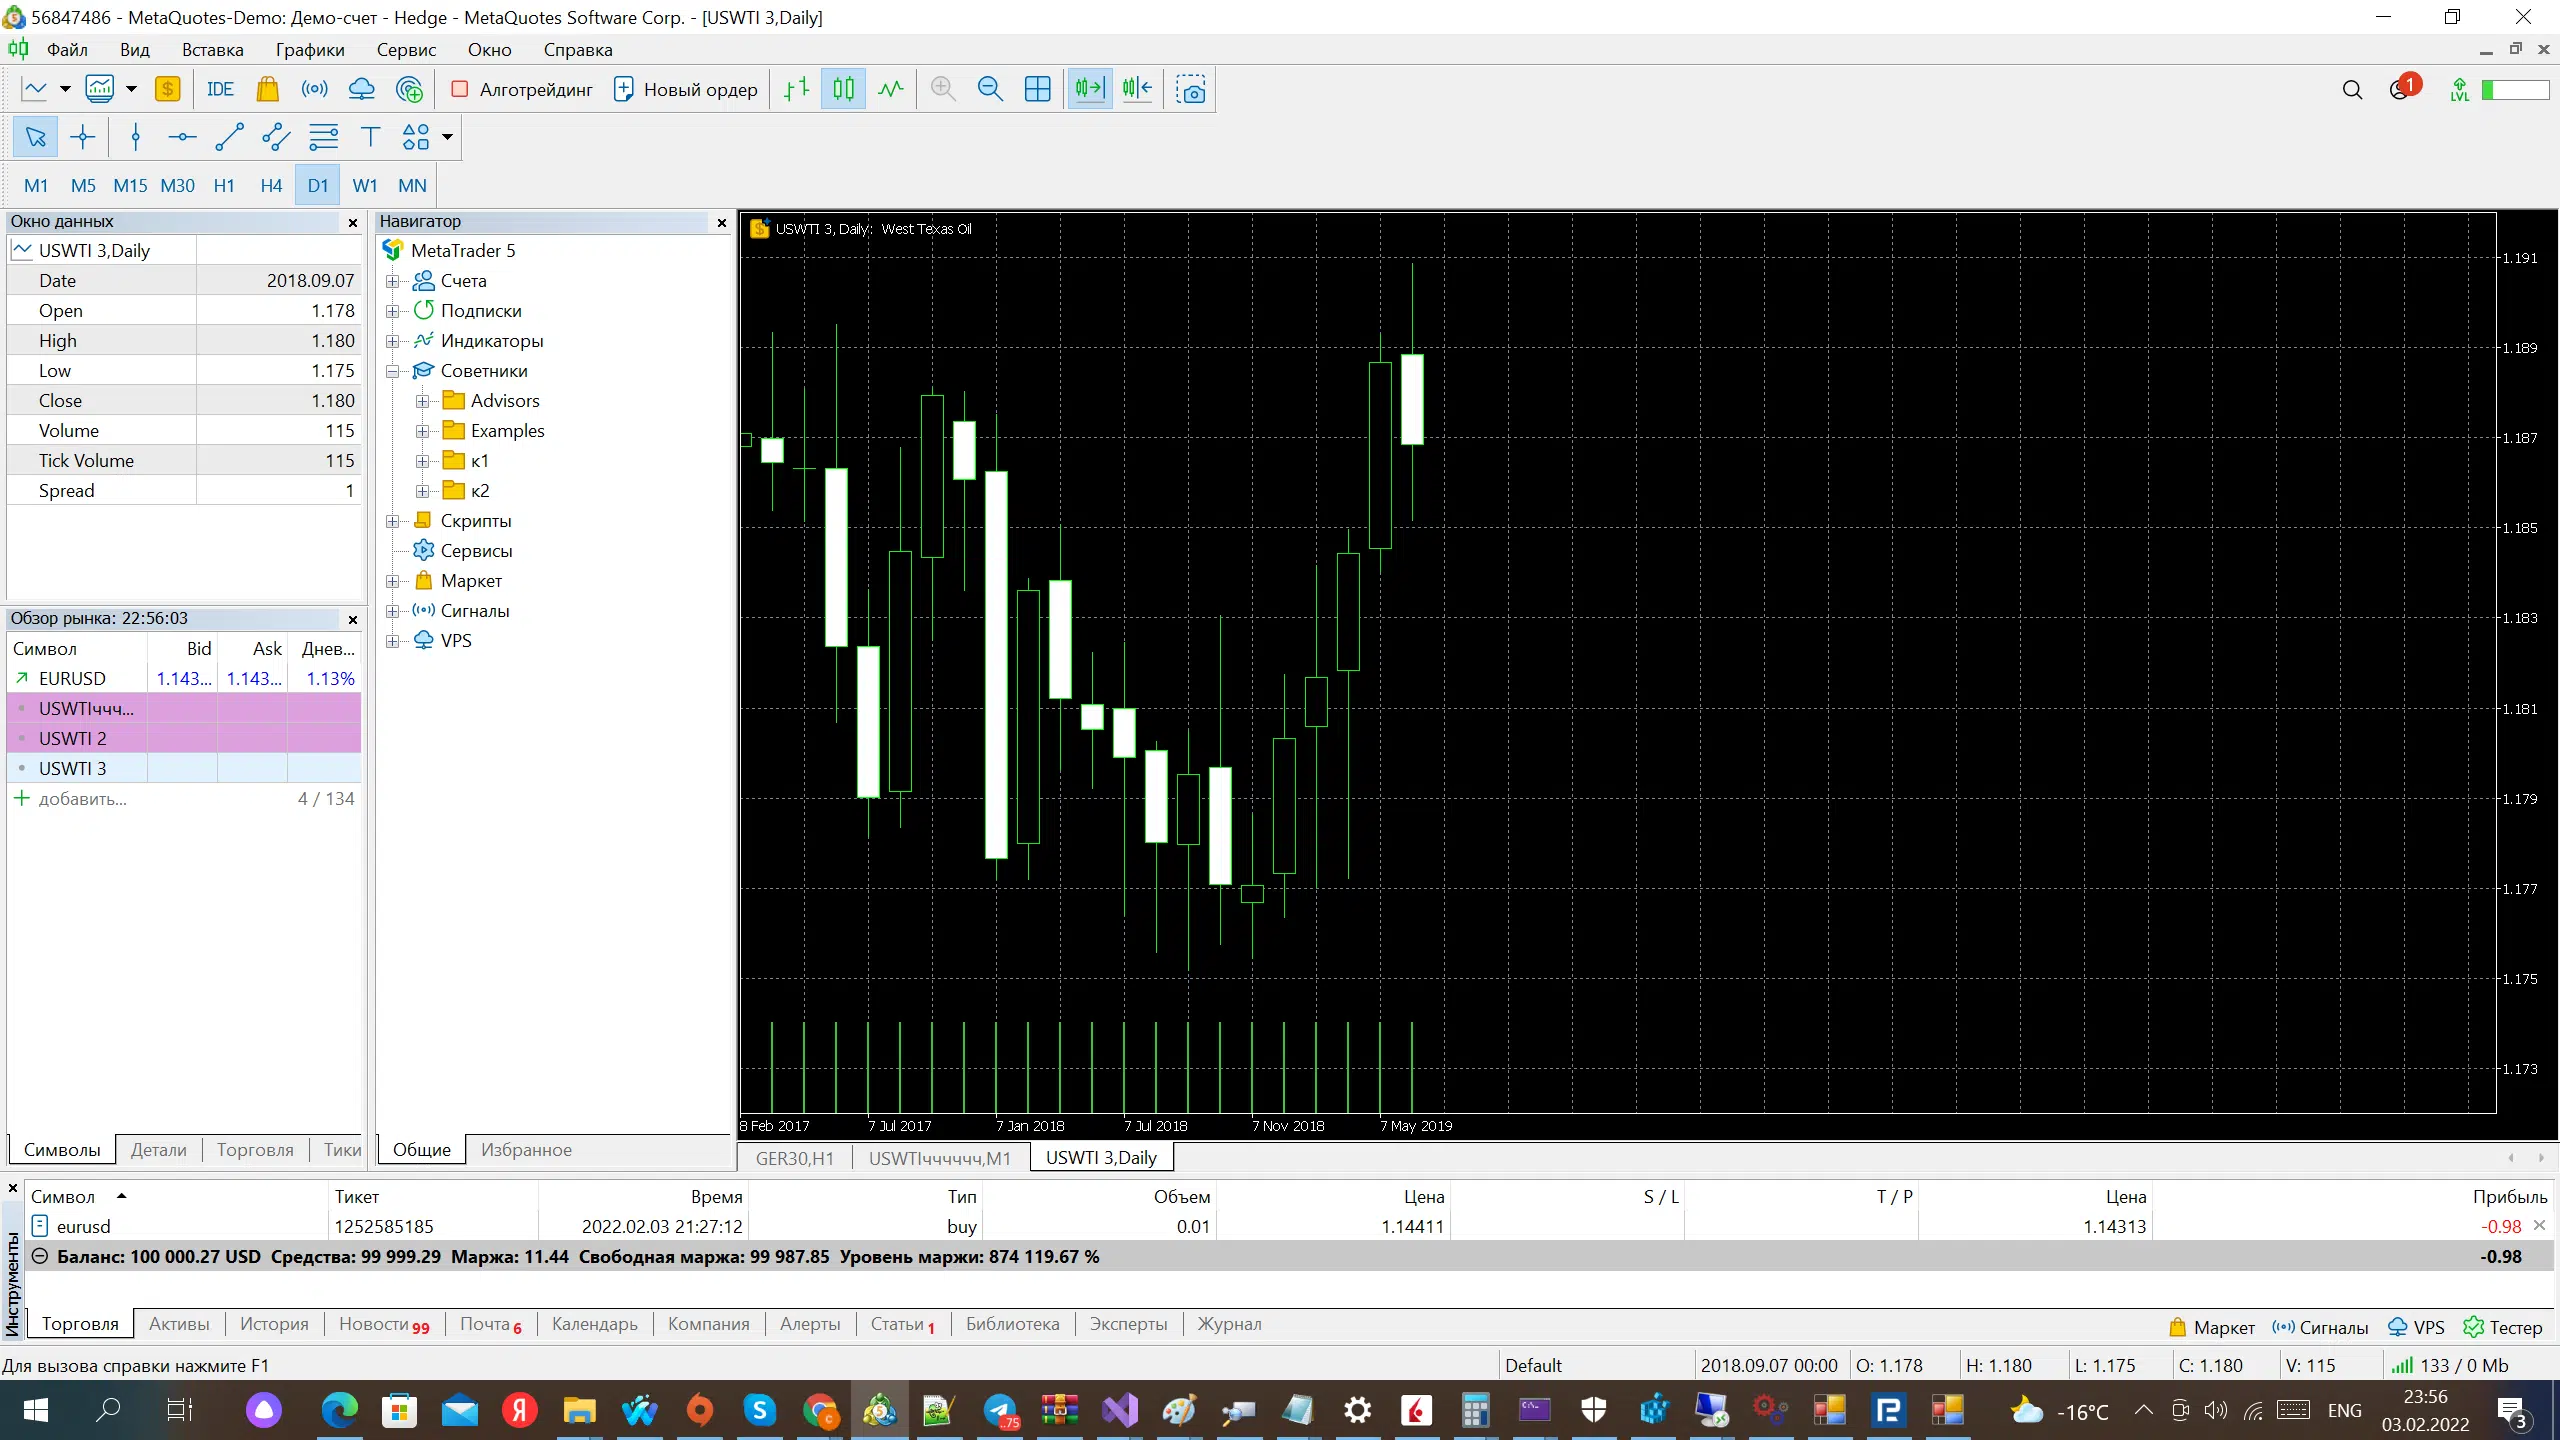
Task: Open the Сервис menu
Action: (406, 50)
